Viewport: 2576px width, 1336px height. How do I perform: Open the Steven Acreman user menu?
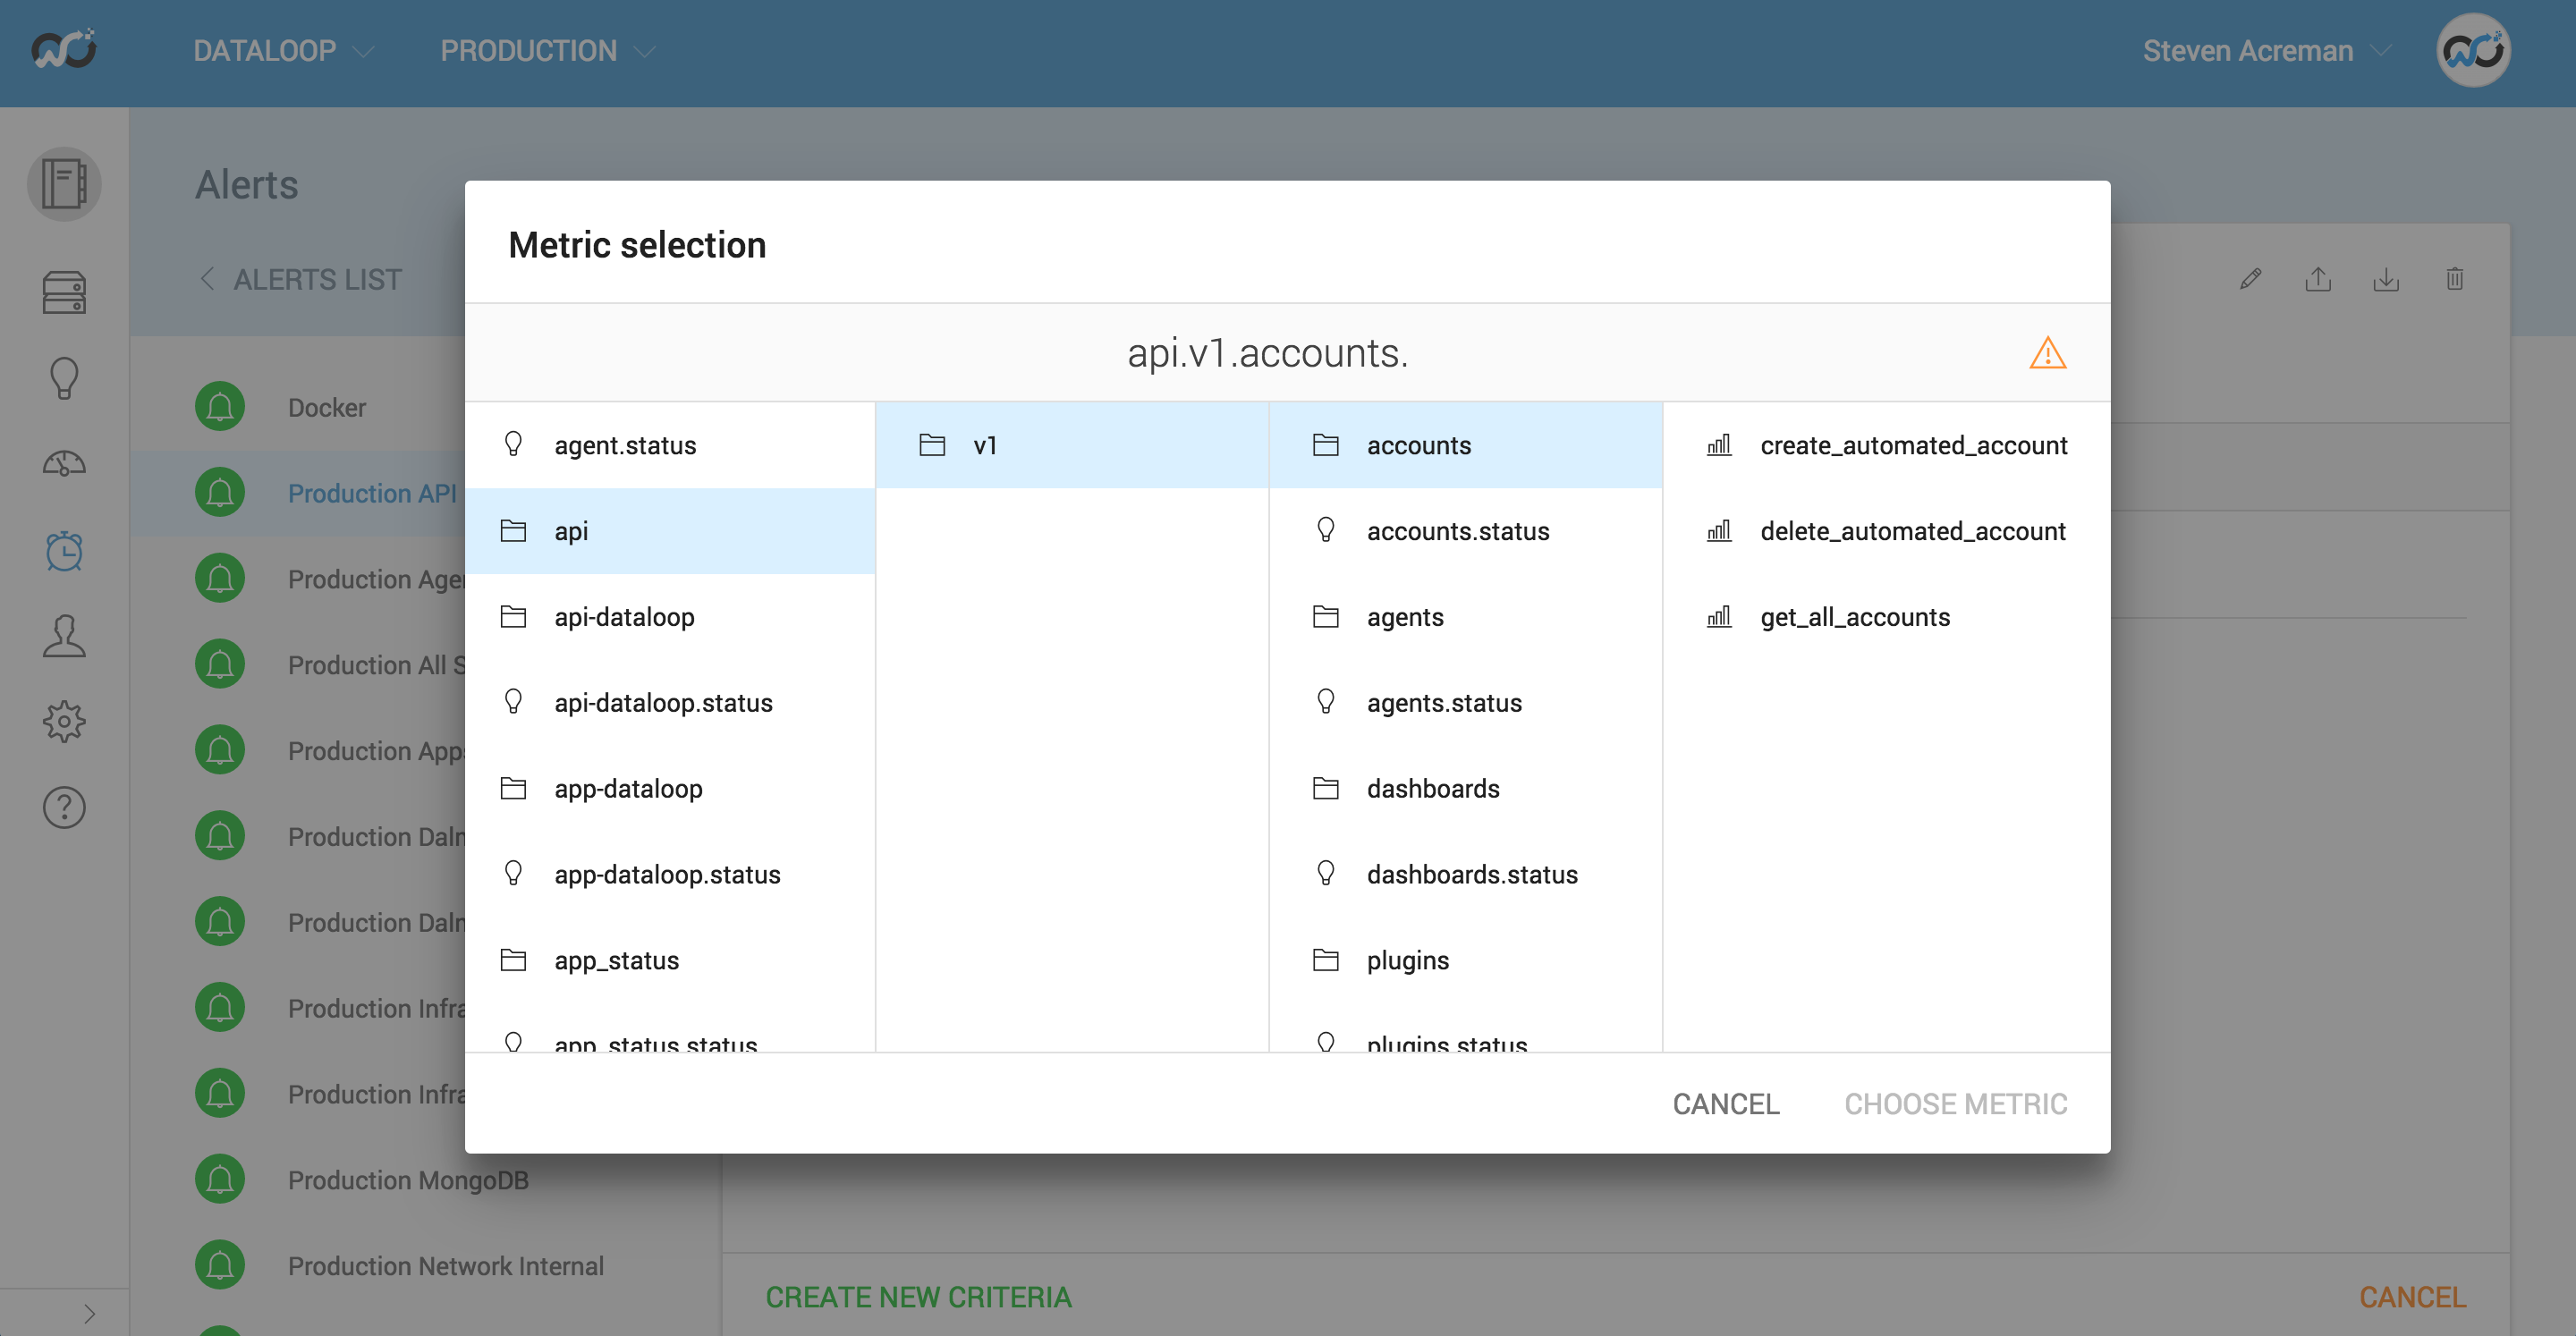pyautogui.click(x=2266, y=51)
